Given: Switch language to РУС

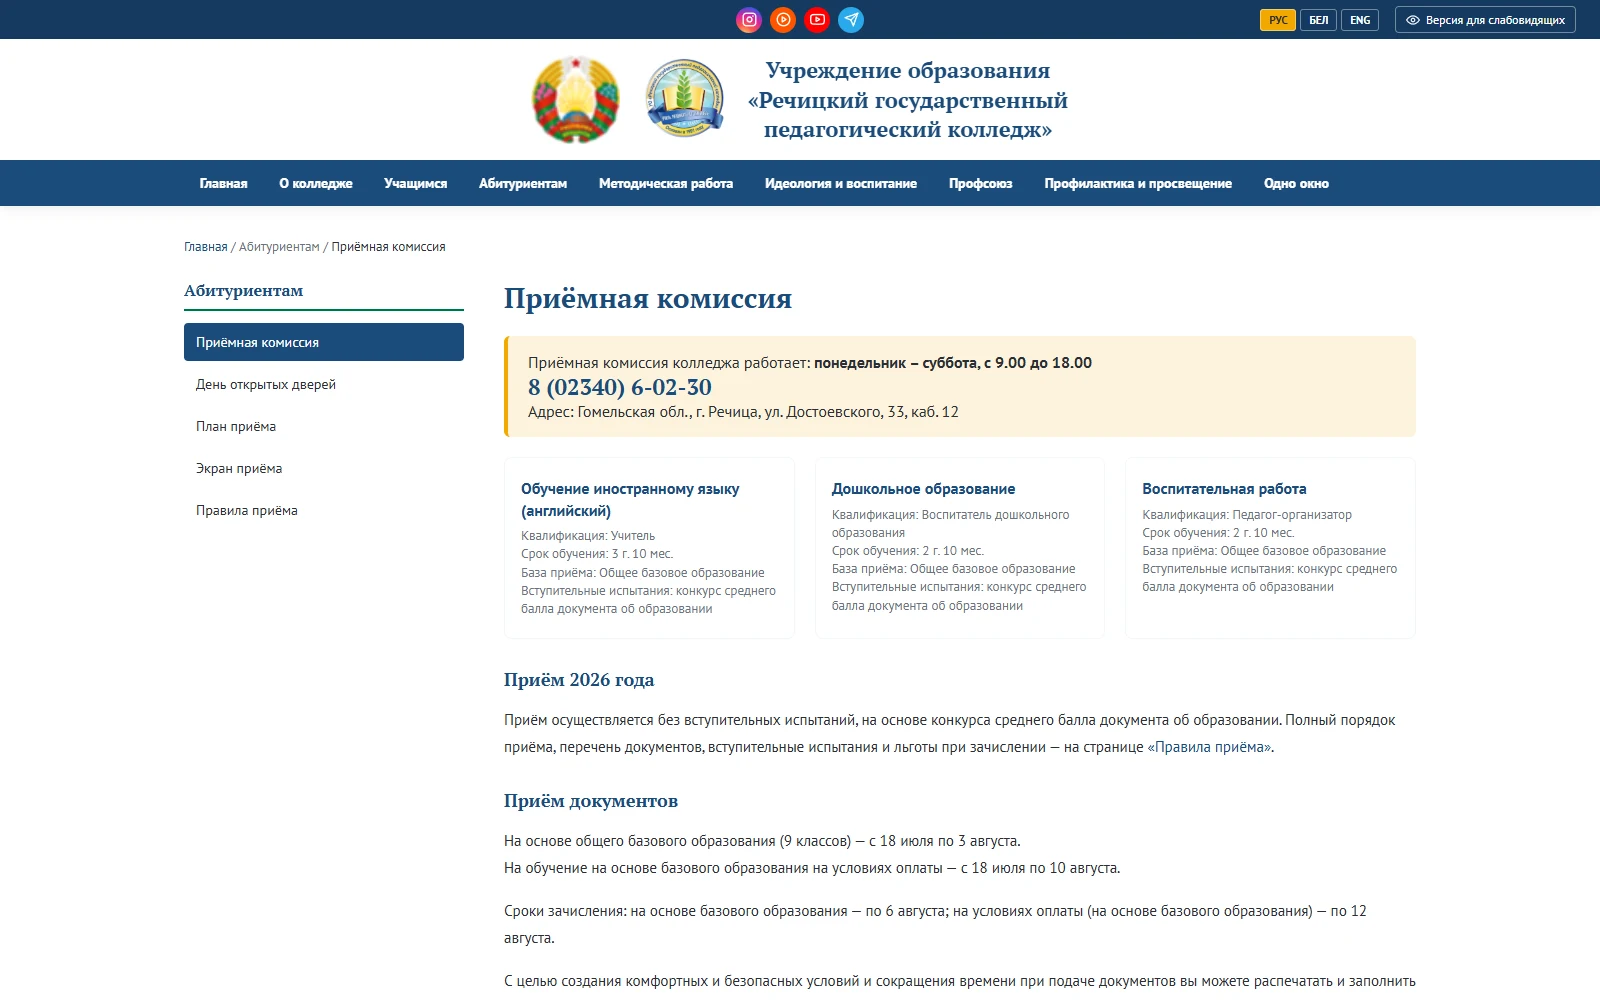Looking at the screenshot, I should [x=1278, y=20].
